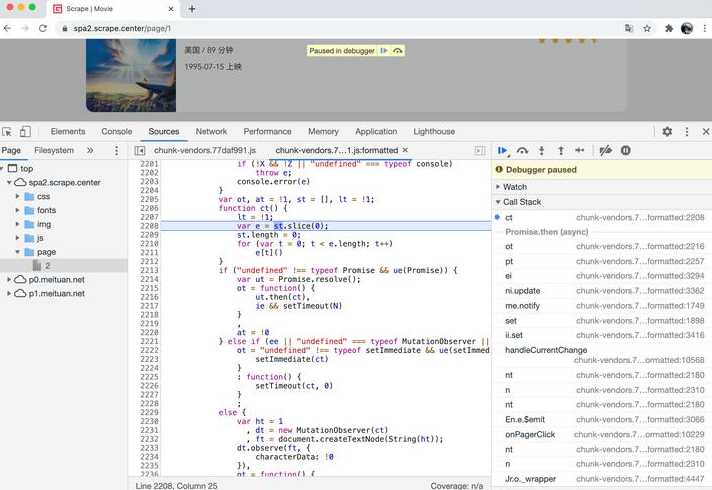Open the browser extensions puzzle icon

669,28
